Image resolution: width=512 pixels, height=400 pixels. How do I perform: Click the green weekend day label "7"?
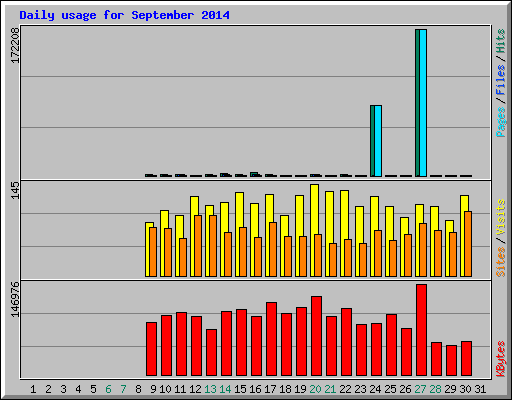coord(123,389)
